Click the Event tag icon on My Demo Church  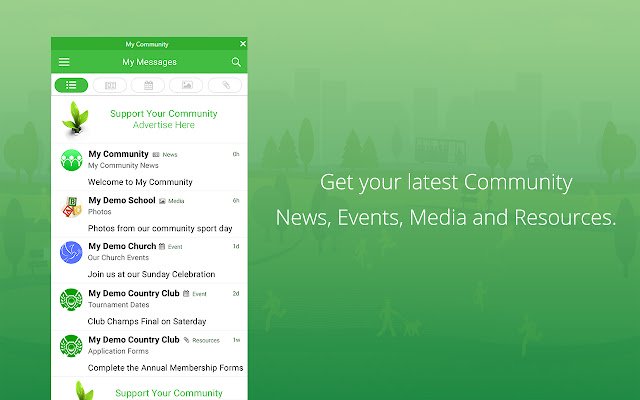pyautogui.click(x=162, y=247)
